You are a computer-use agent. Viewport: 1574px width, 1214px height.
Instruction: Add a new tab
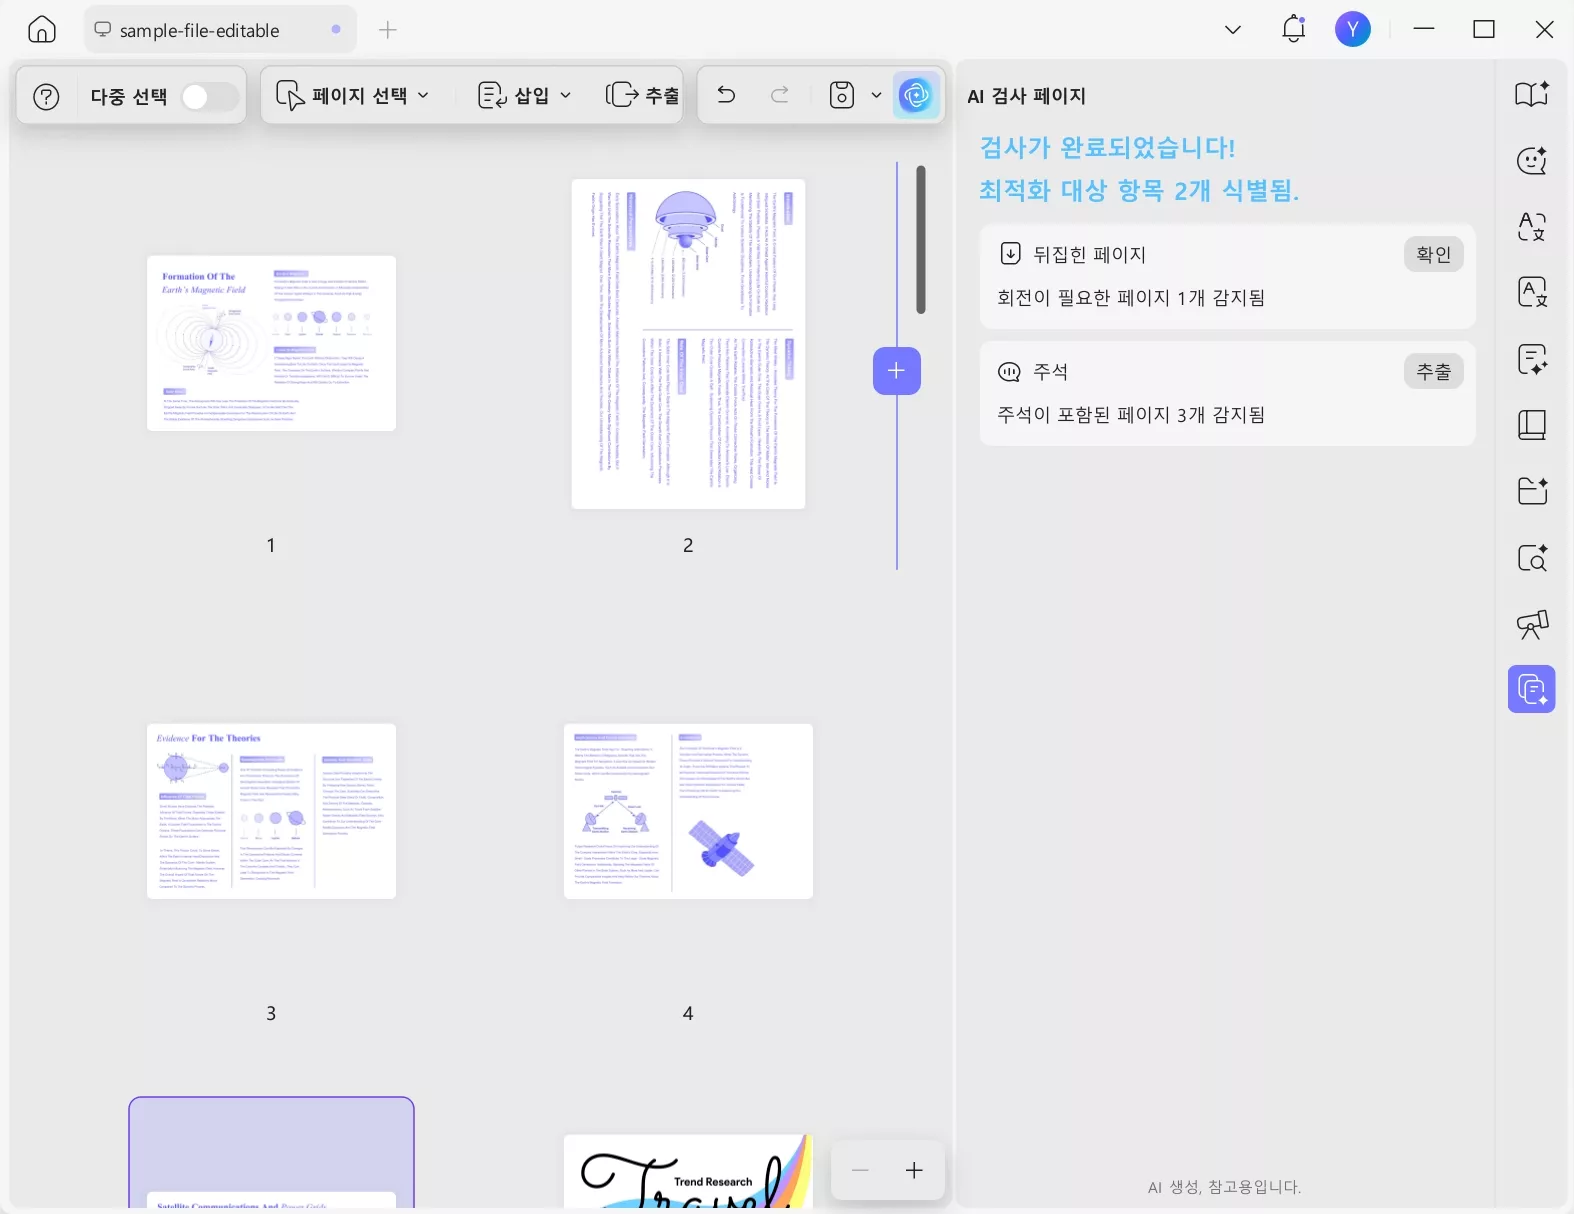[x=388, y=30]
